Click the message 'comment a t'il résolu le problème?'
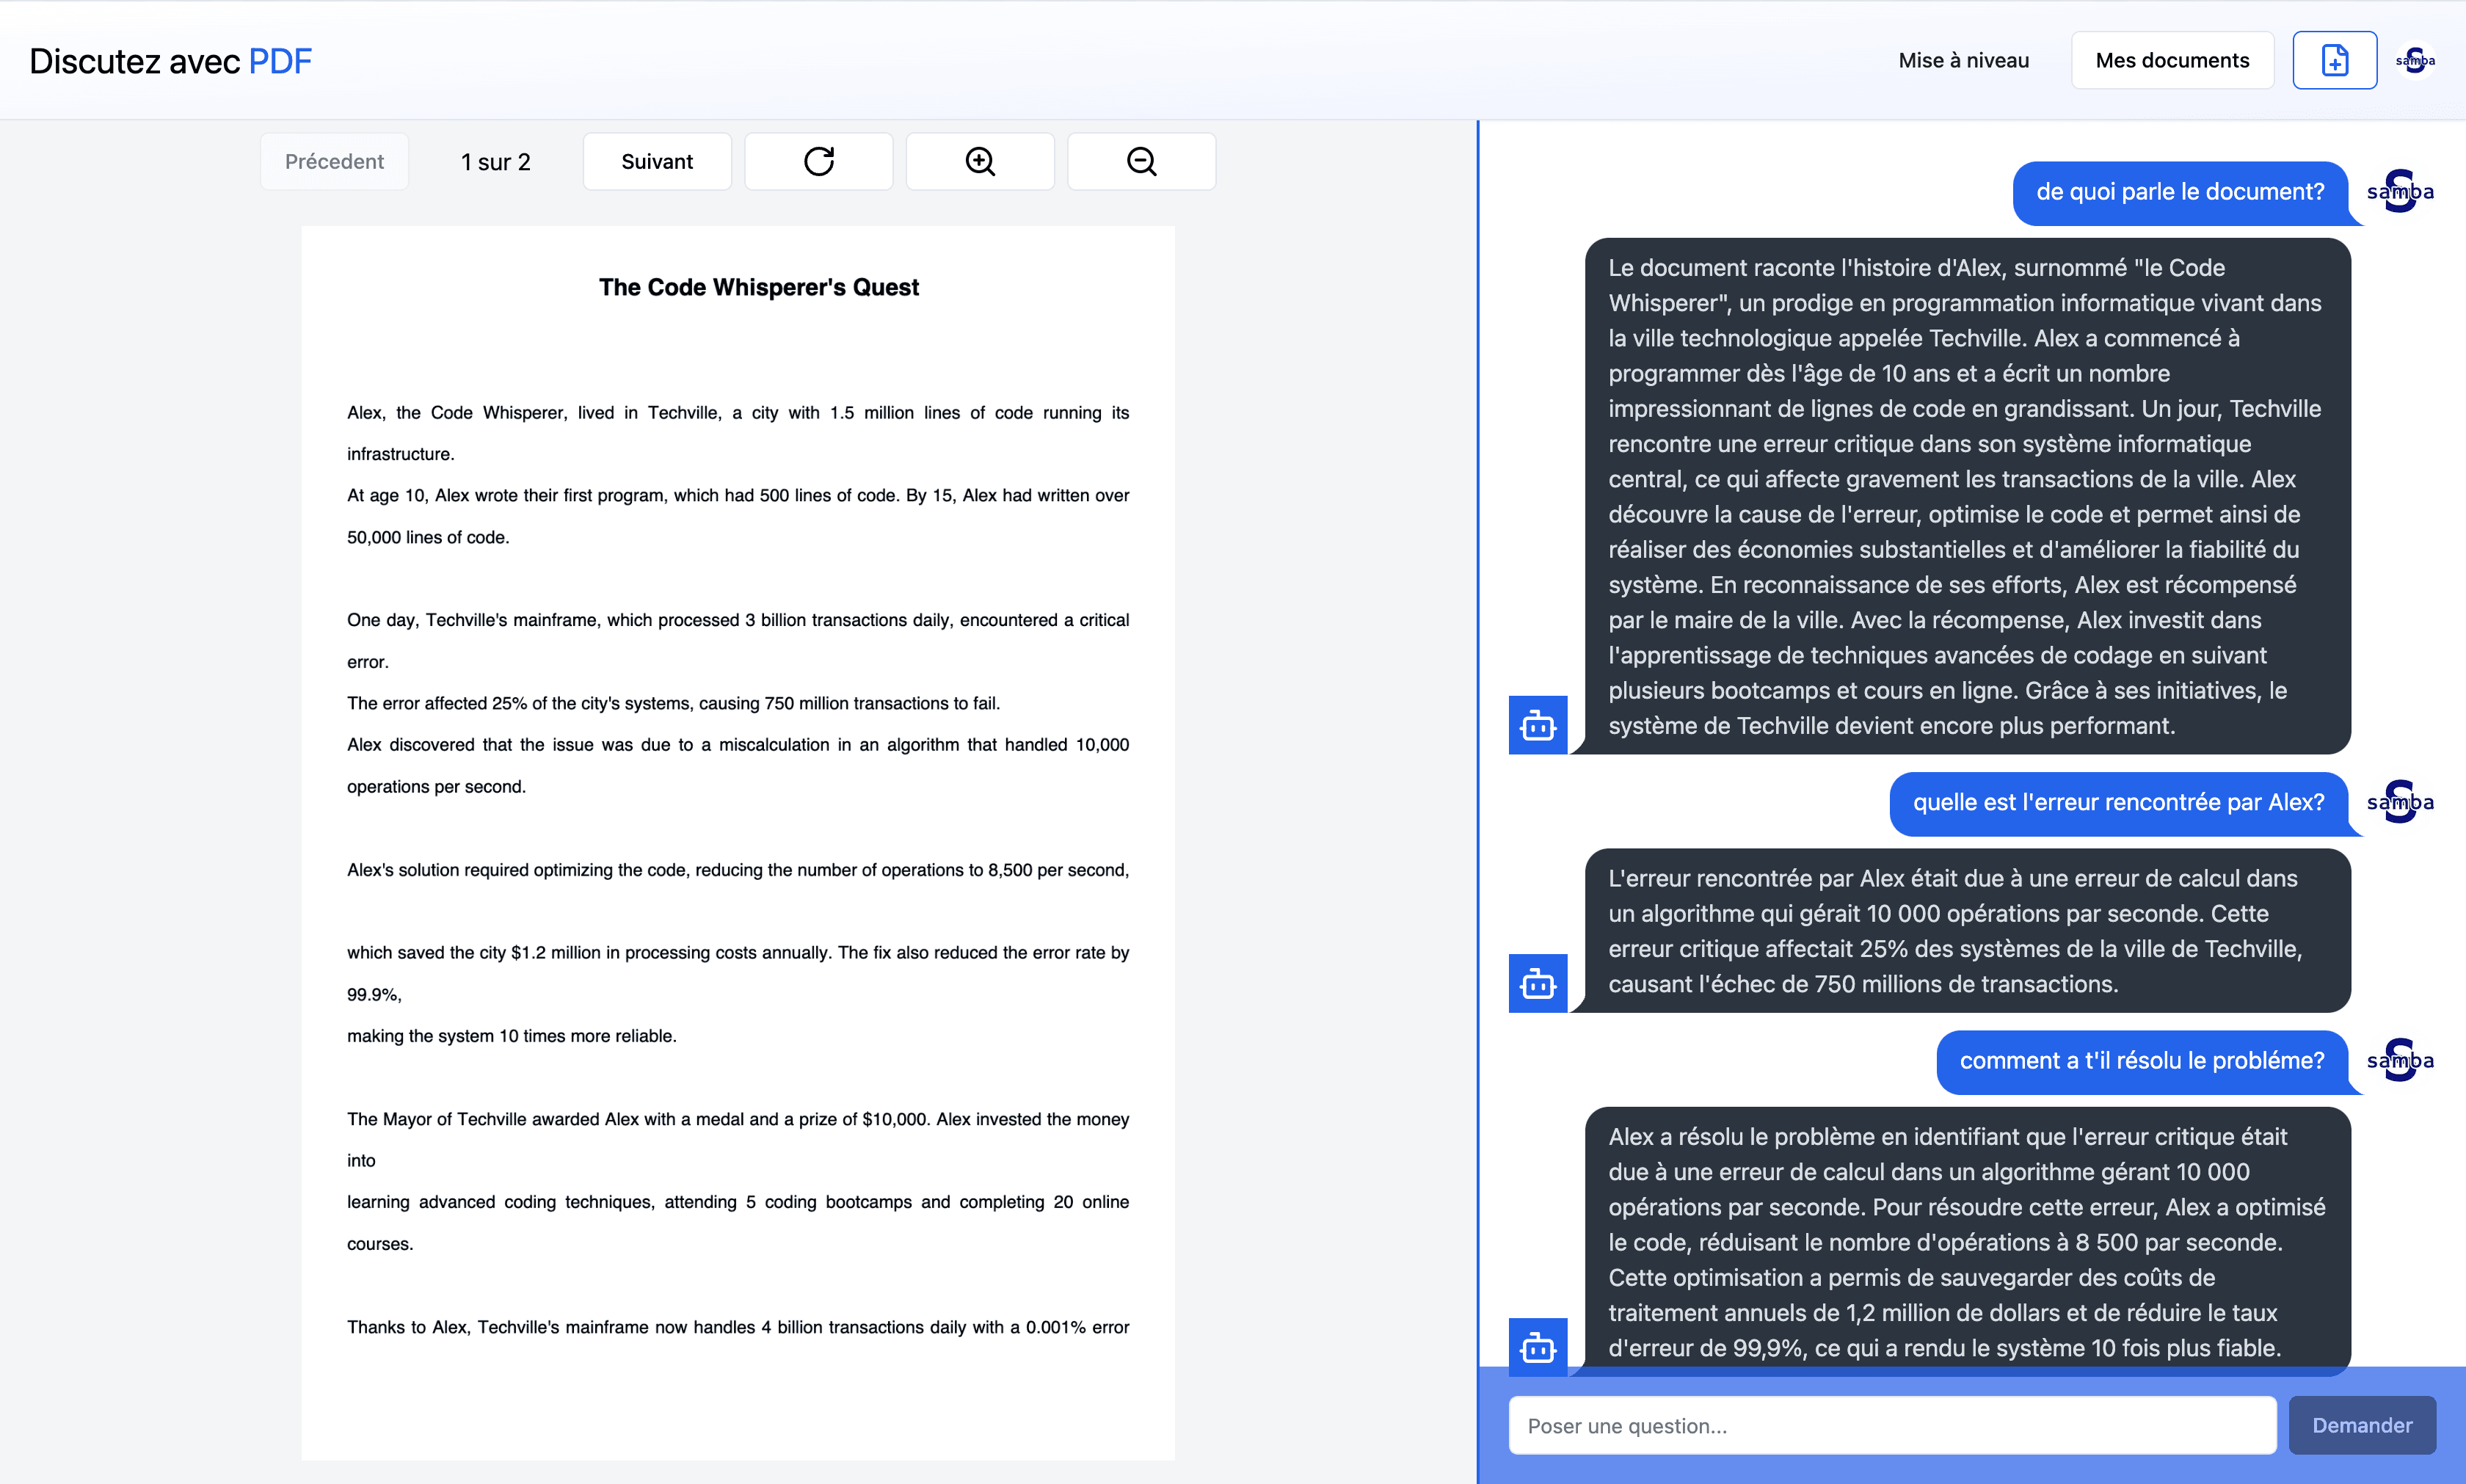The image size is (2466, 1484). point(2142,1061)
